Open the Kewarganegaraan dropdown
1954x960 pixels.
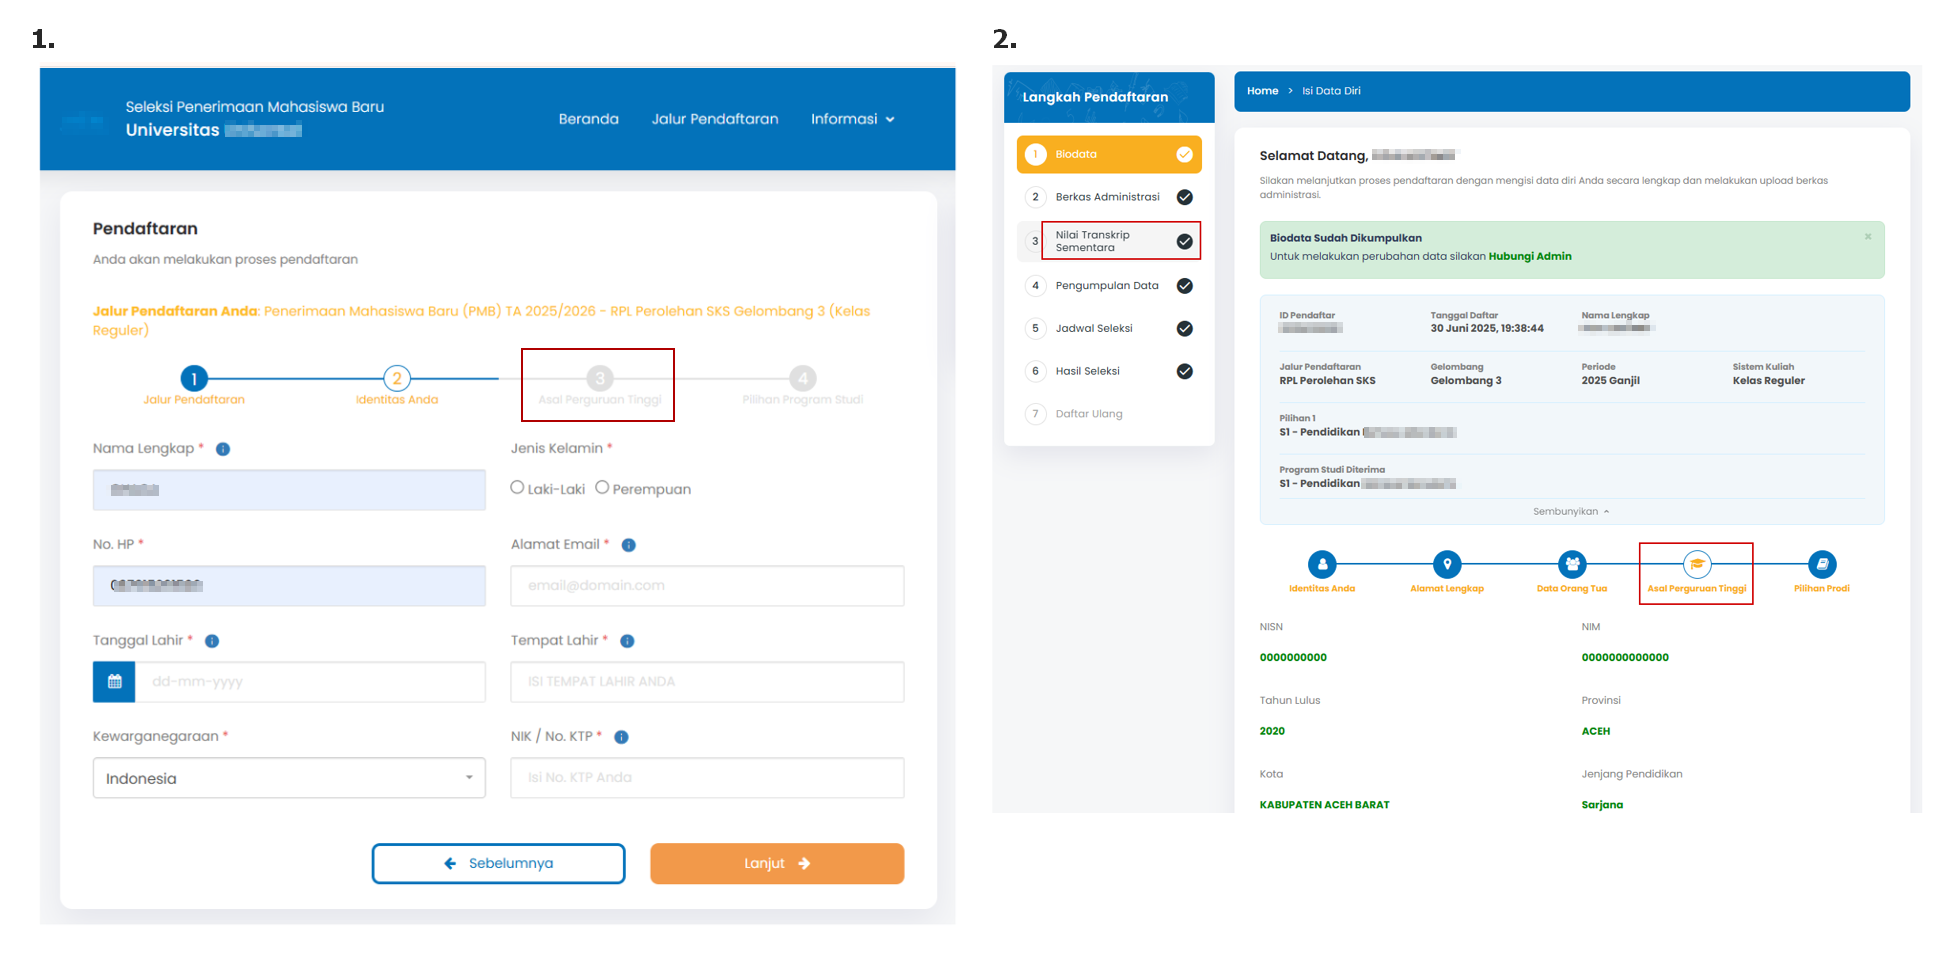click(x=289, y=778)
